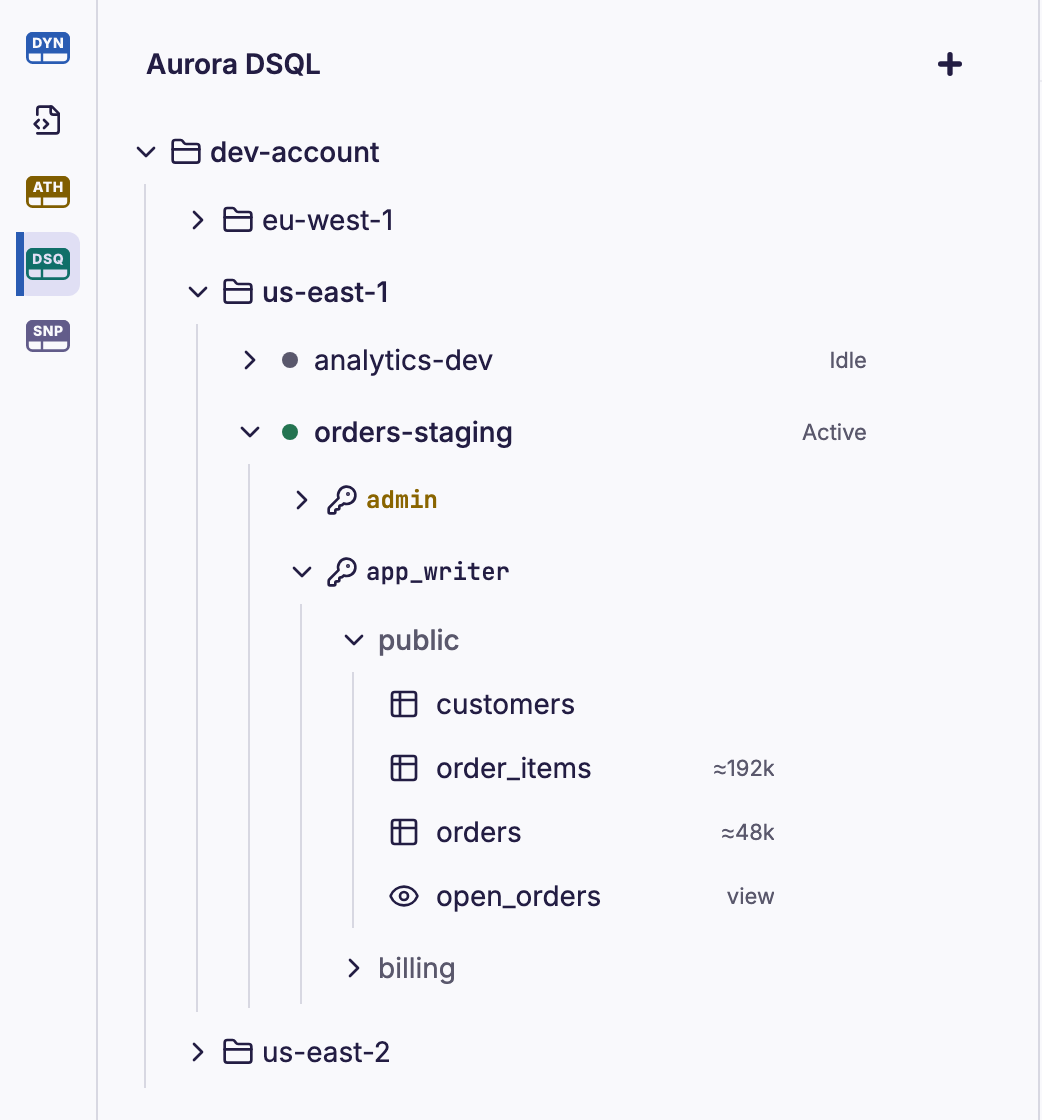The height and width of the screenshot is (1120, 1042).
Task: Select the orders-staging cluster
Action: point(414,433)
